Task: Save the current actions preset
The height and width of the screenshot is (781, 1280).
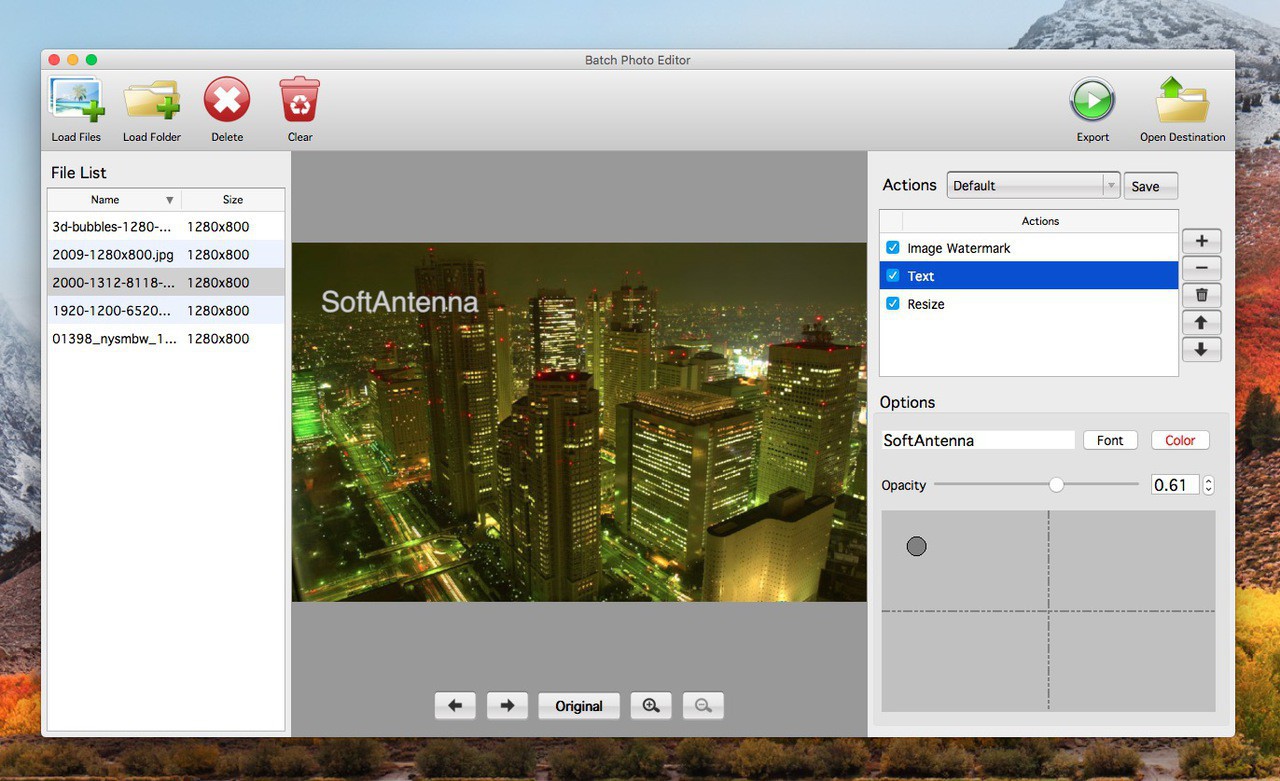Action: pos(1150,186)
